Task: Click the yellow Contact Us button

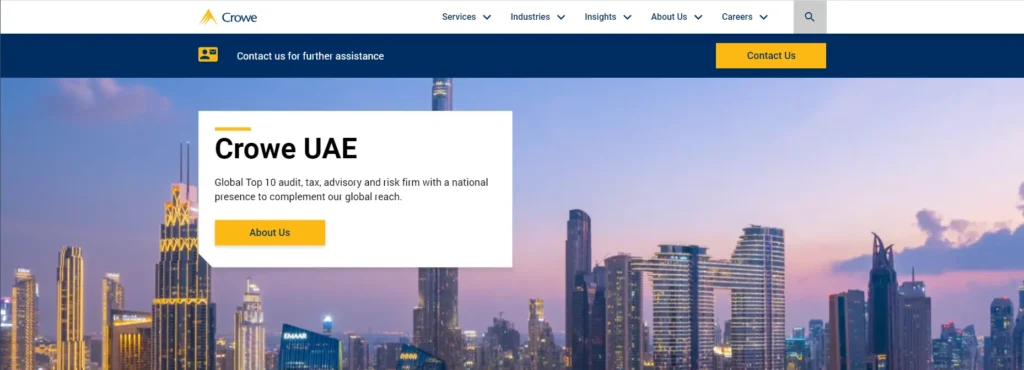Action: pyautogui.click(x=771, y=55)
